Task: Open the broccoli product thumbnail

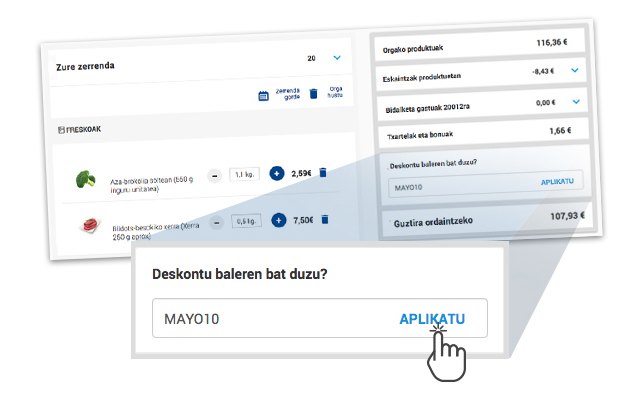Action: click(x=86, y=179)
